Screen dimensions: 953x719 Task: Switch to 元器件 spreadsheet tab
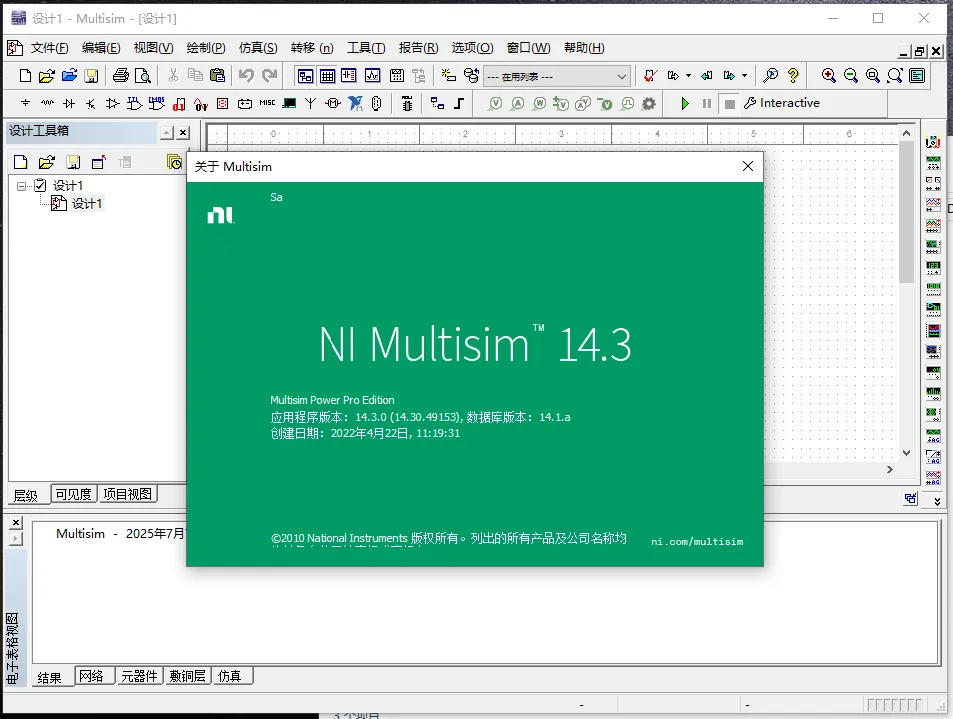[x=139, y=676]
